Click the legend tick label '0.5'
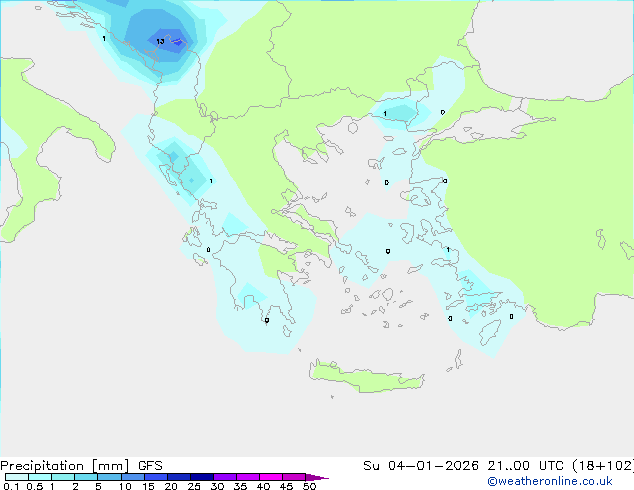 click(x=34, y=486)
